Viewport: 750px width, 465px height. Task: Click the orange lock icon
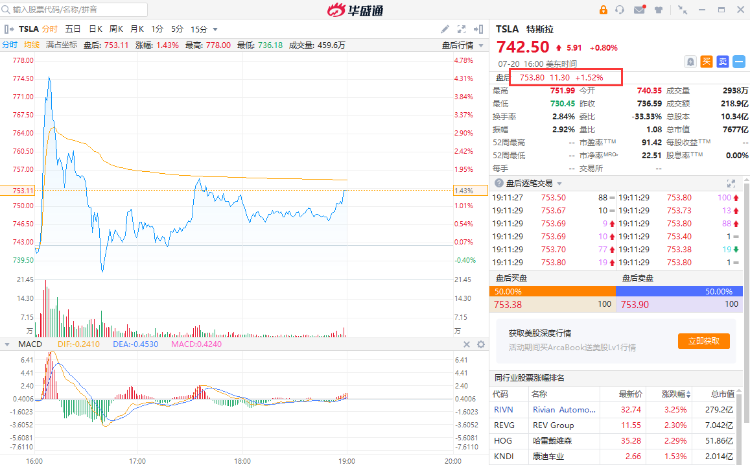pos(603,10)
